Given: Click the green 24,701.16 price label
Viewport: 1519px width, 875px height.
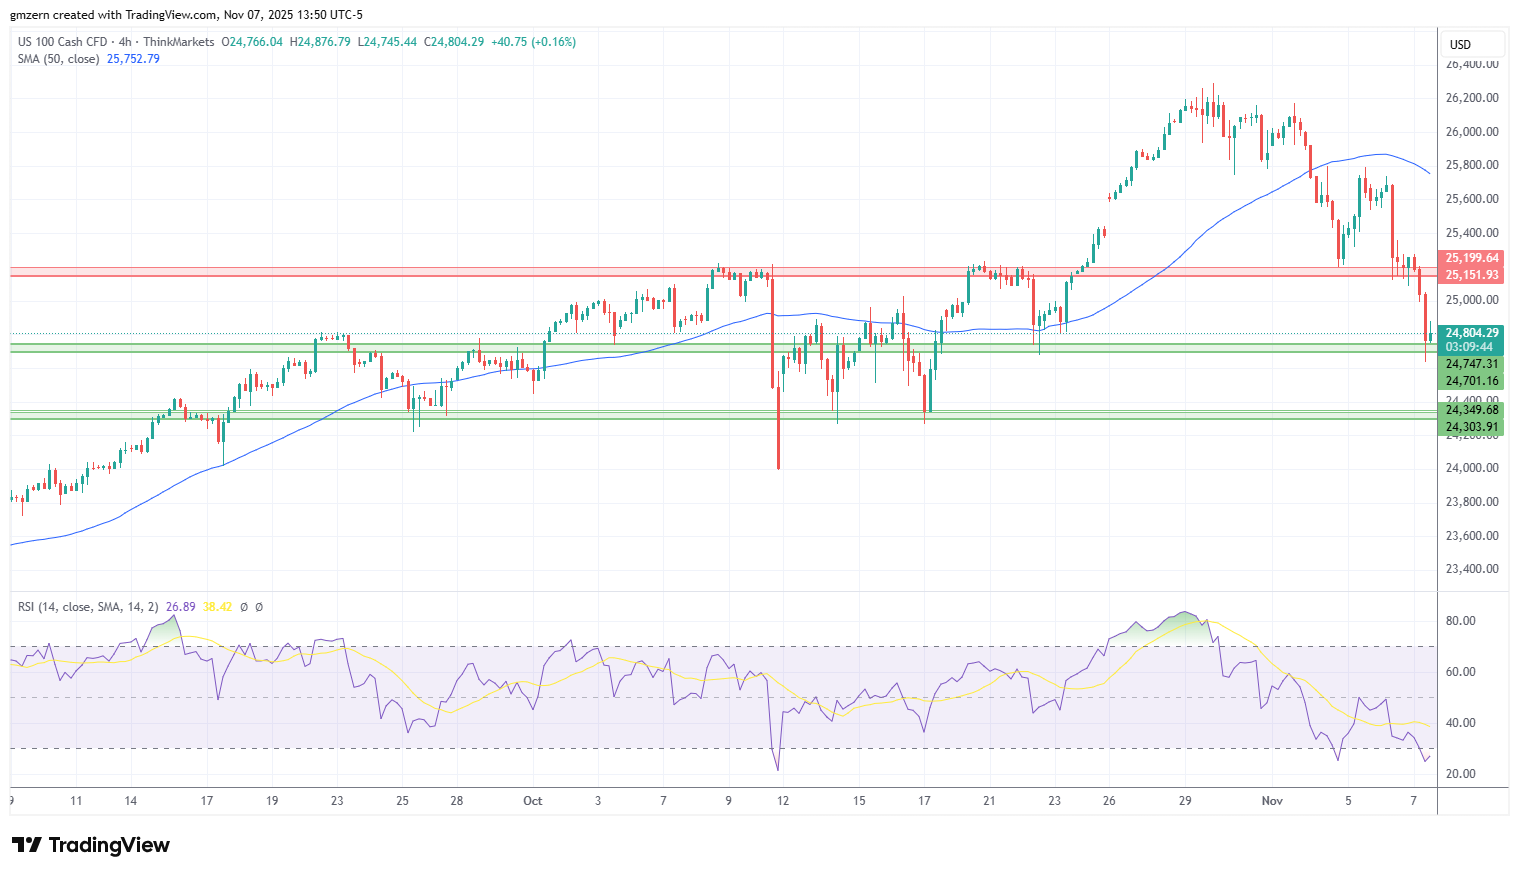Looking at the screenshot, I should click(x=1471, y=381).
